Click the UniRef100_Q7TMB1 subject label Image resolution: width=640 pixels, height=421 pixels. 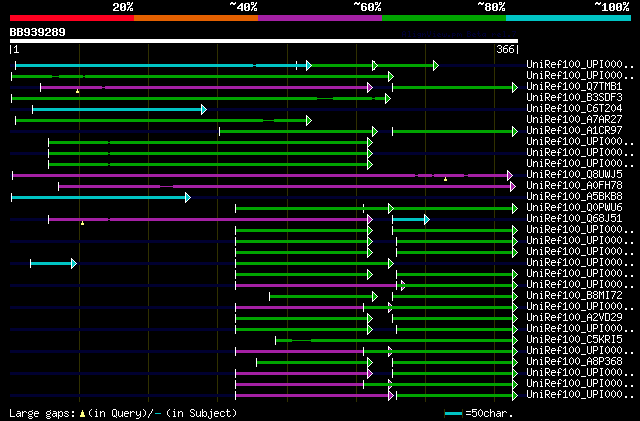click(x=574, y=86)
